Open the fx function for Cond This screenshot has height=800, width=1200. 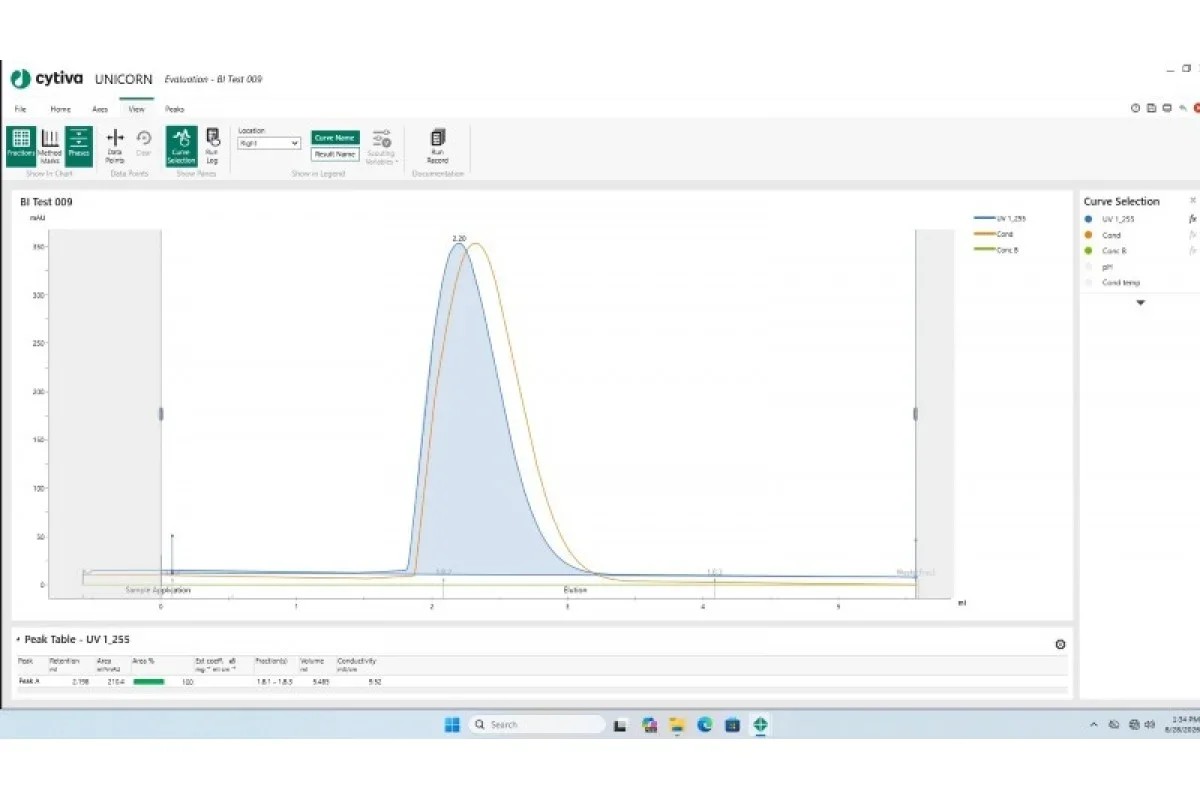point(1192,234)
